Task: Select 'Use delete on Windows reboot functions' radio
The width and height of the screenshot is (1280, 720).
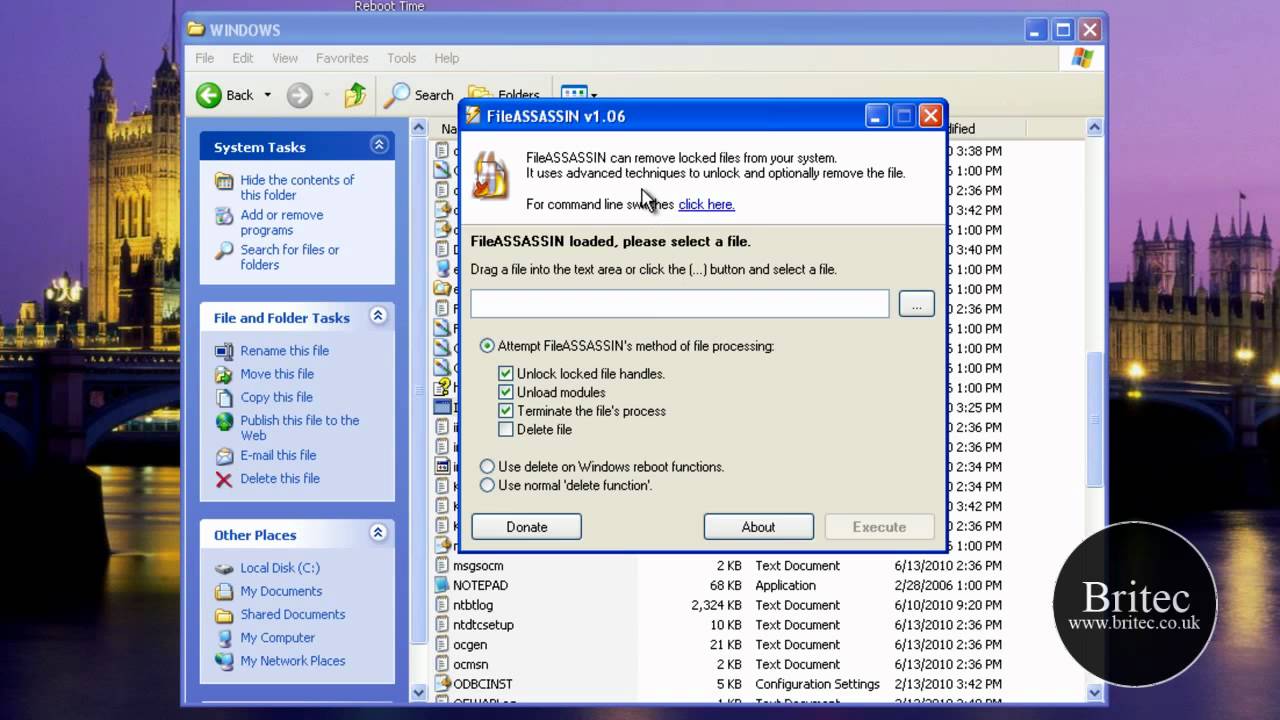Action: point(487,467)
